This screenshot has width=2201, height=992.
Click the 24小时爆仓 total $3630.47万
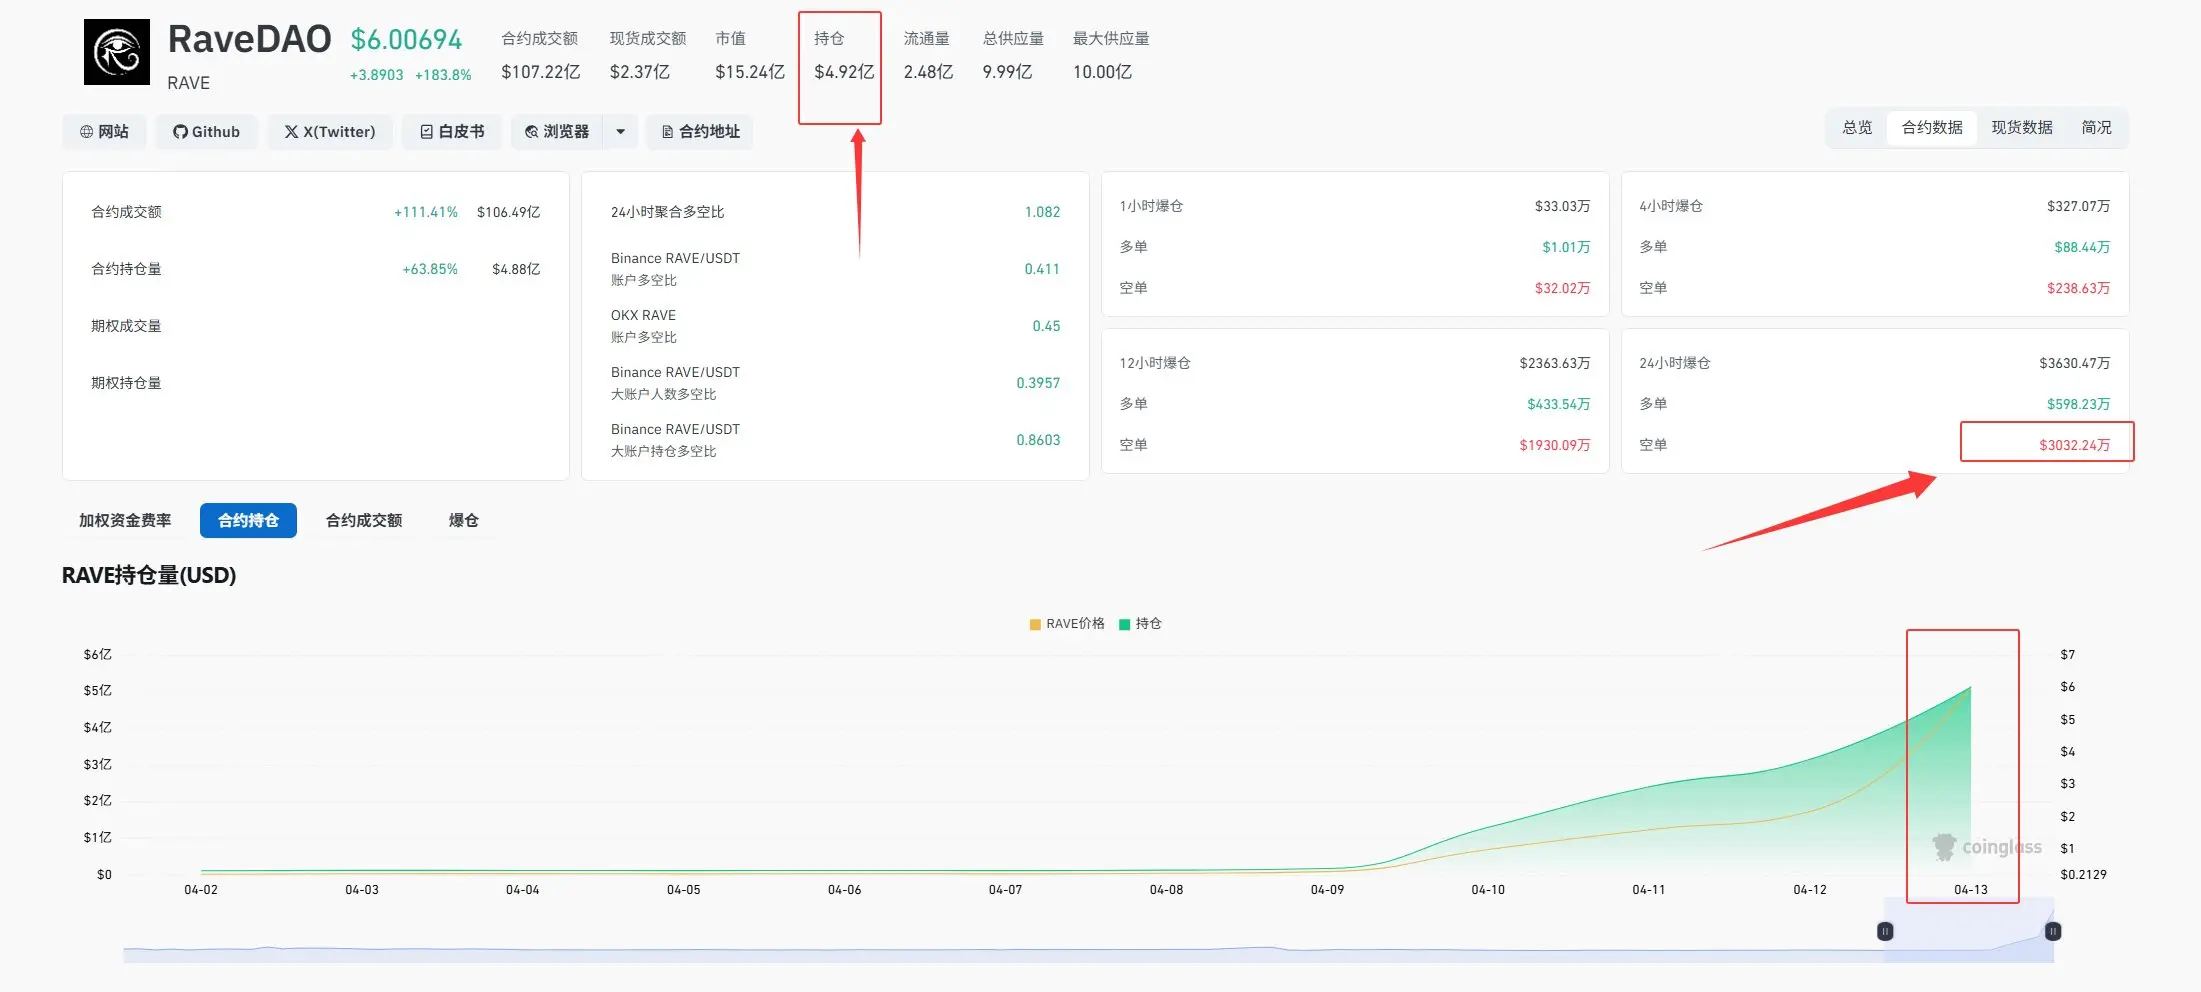tap(2074, 363)
